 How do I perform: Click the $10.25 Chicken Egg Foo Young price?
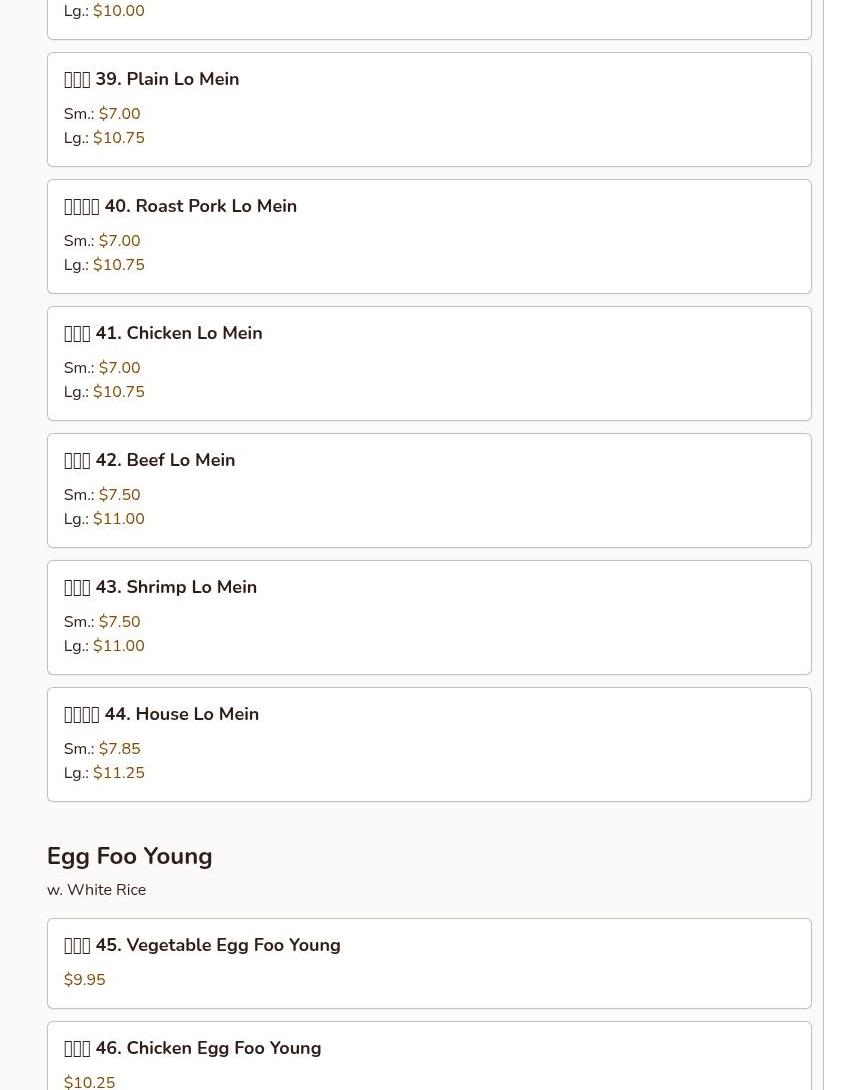89,1081
